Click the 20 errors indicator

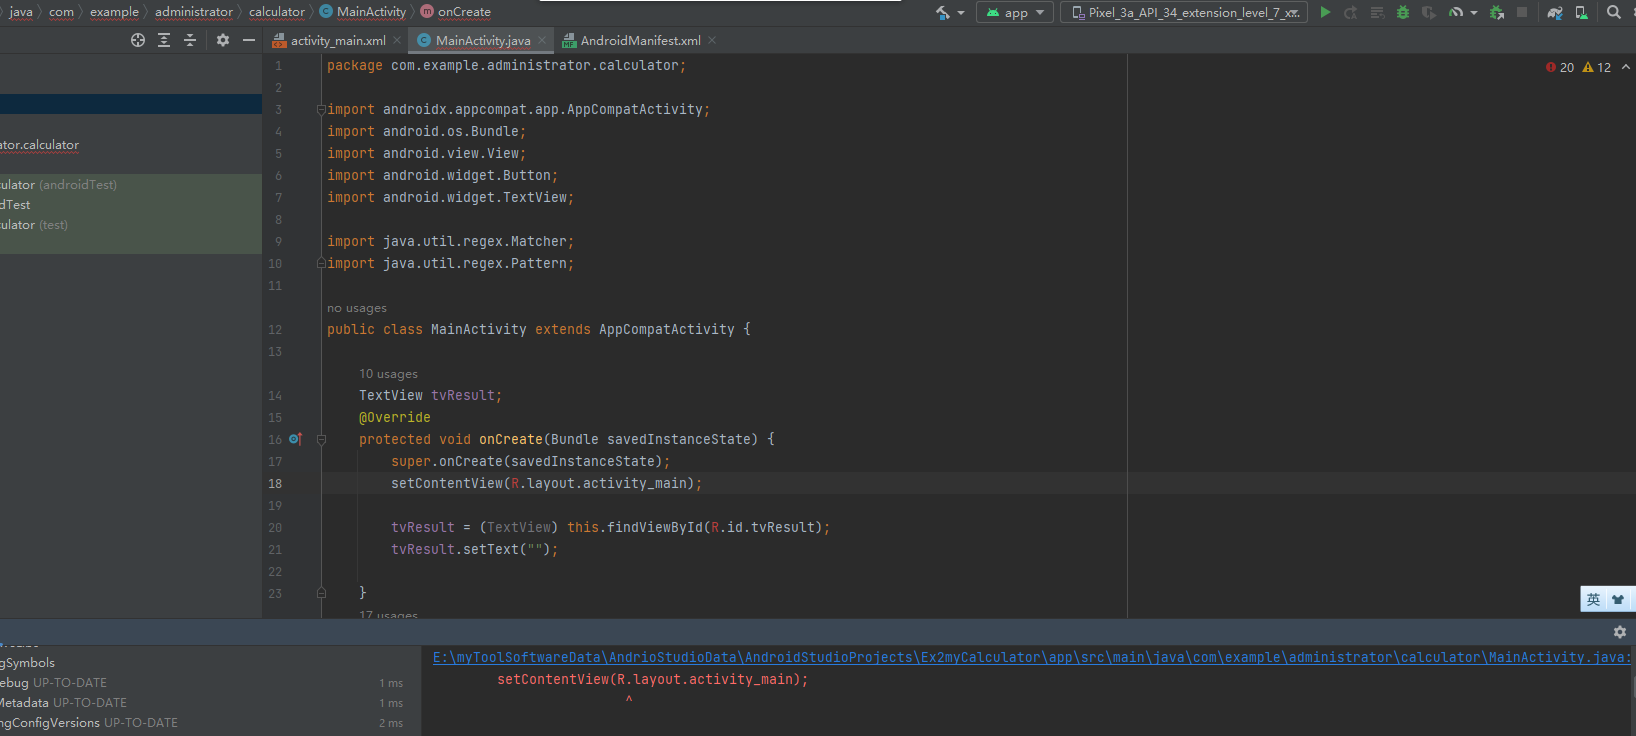1560,67
